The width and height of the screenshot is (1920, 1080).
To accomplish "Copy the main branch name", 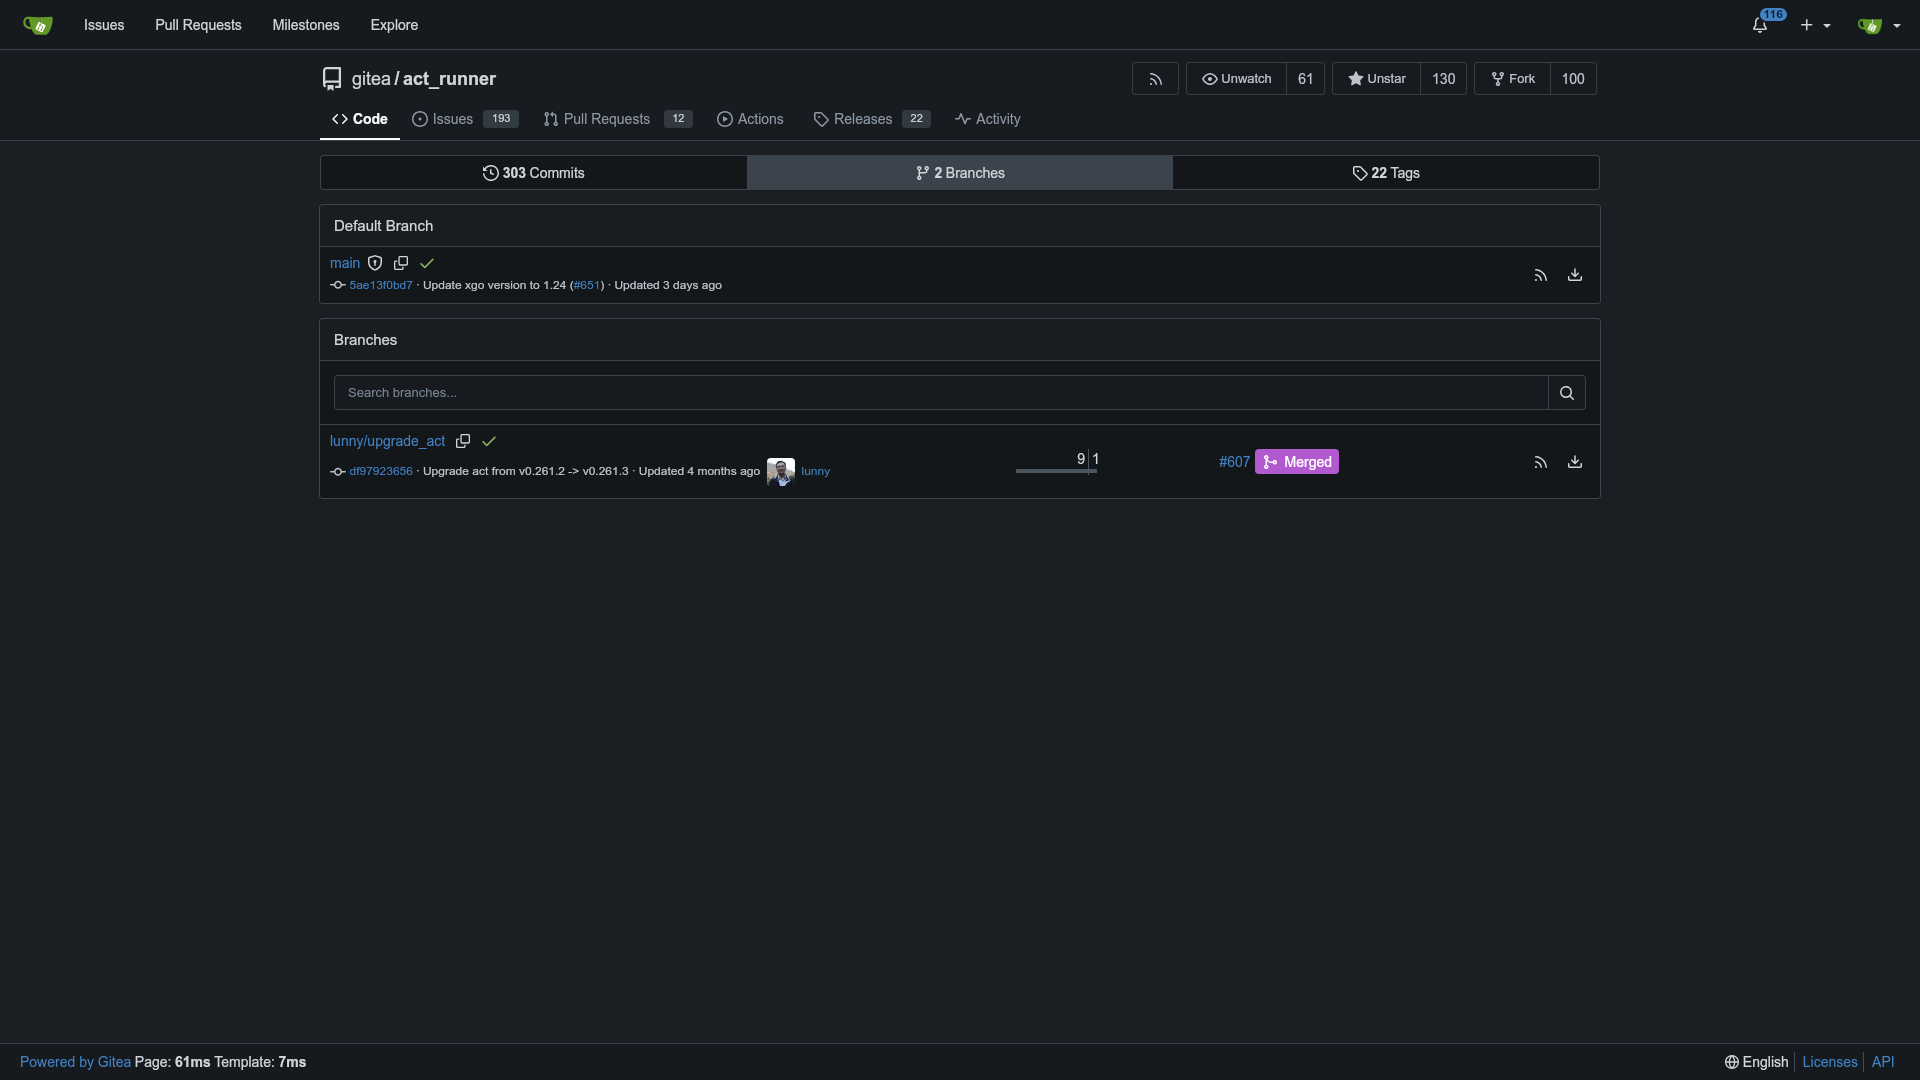I will (x=401, y=263).
